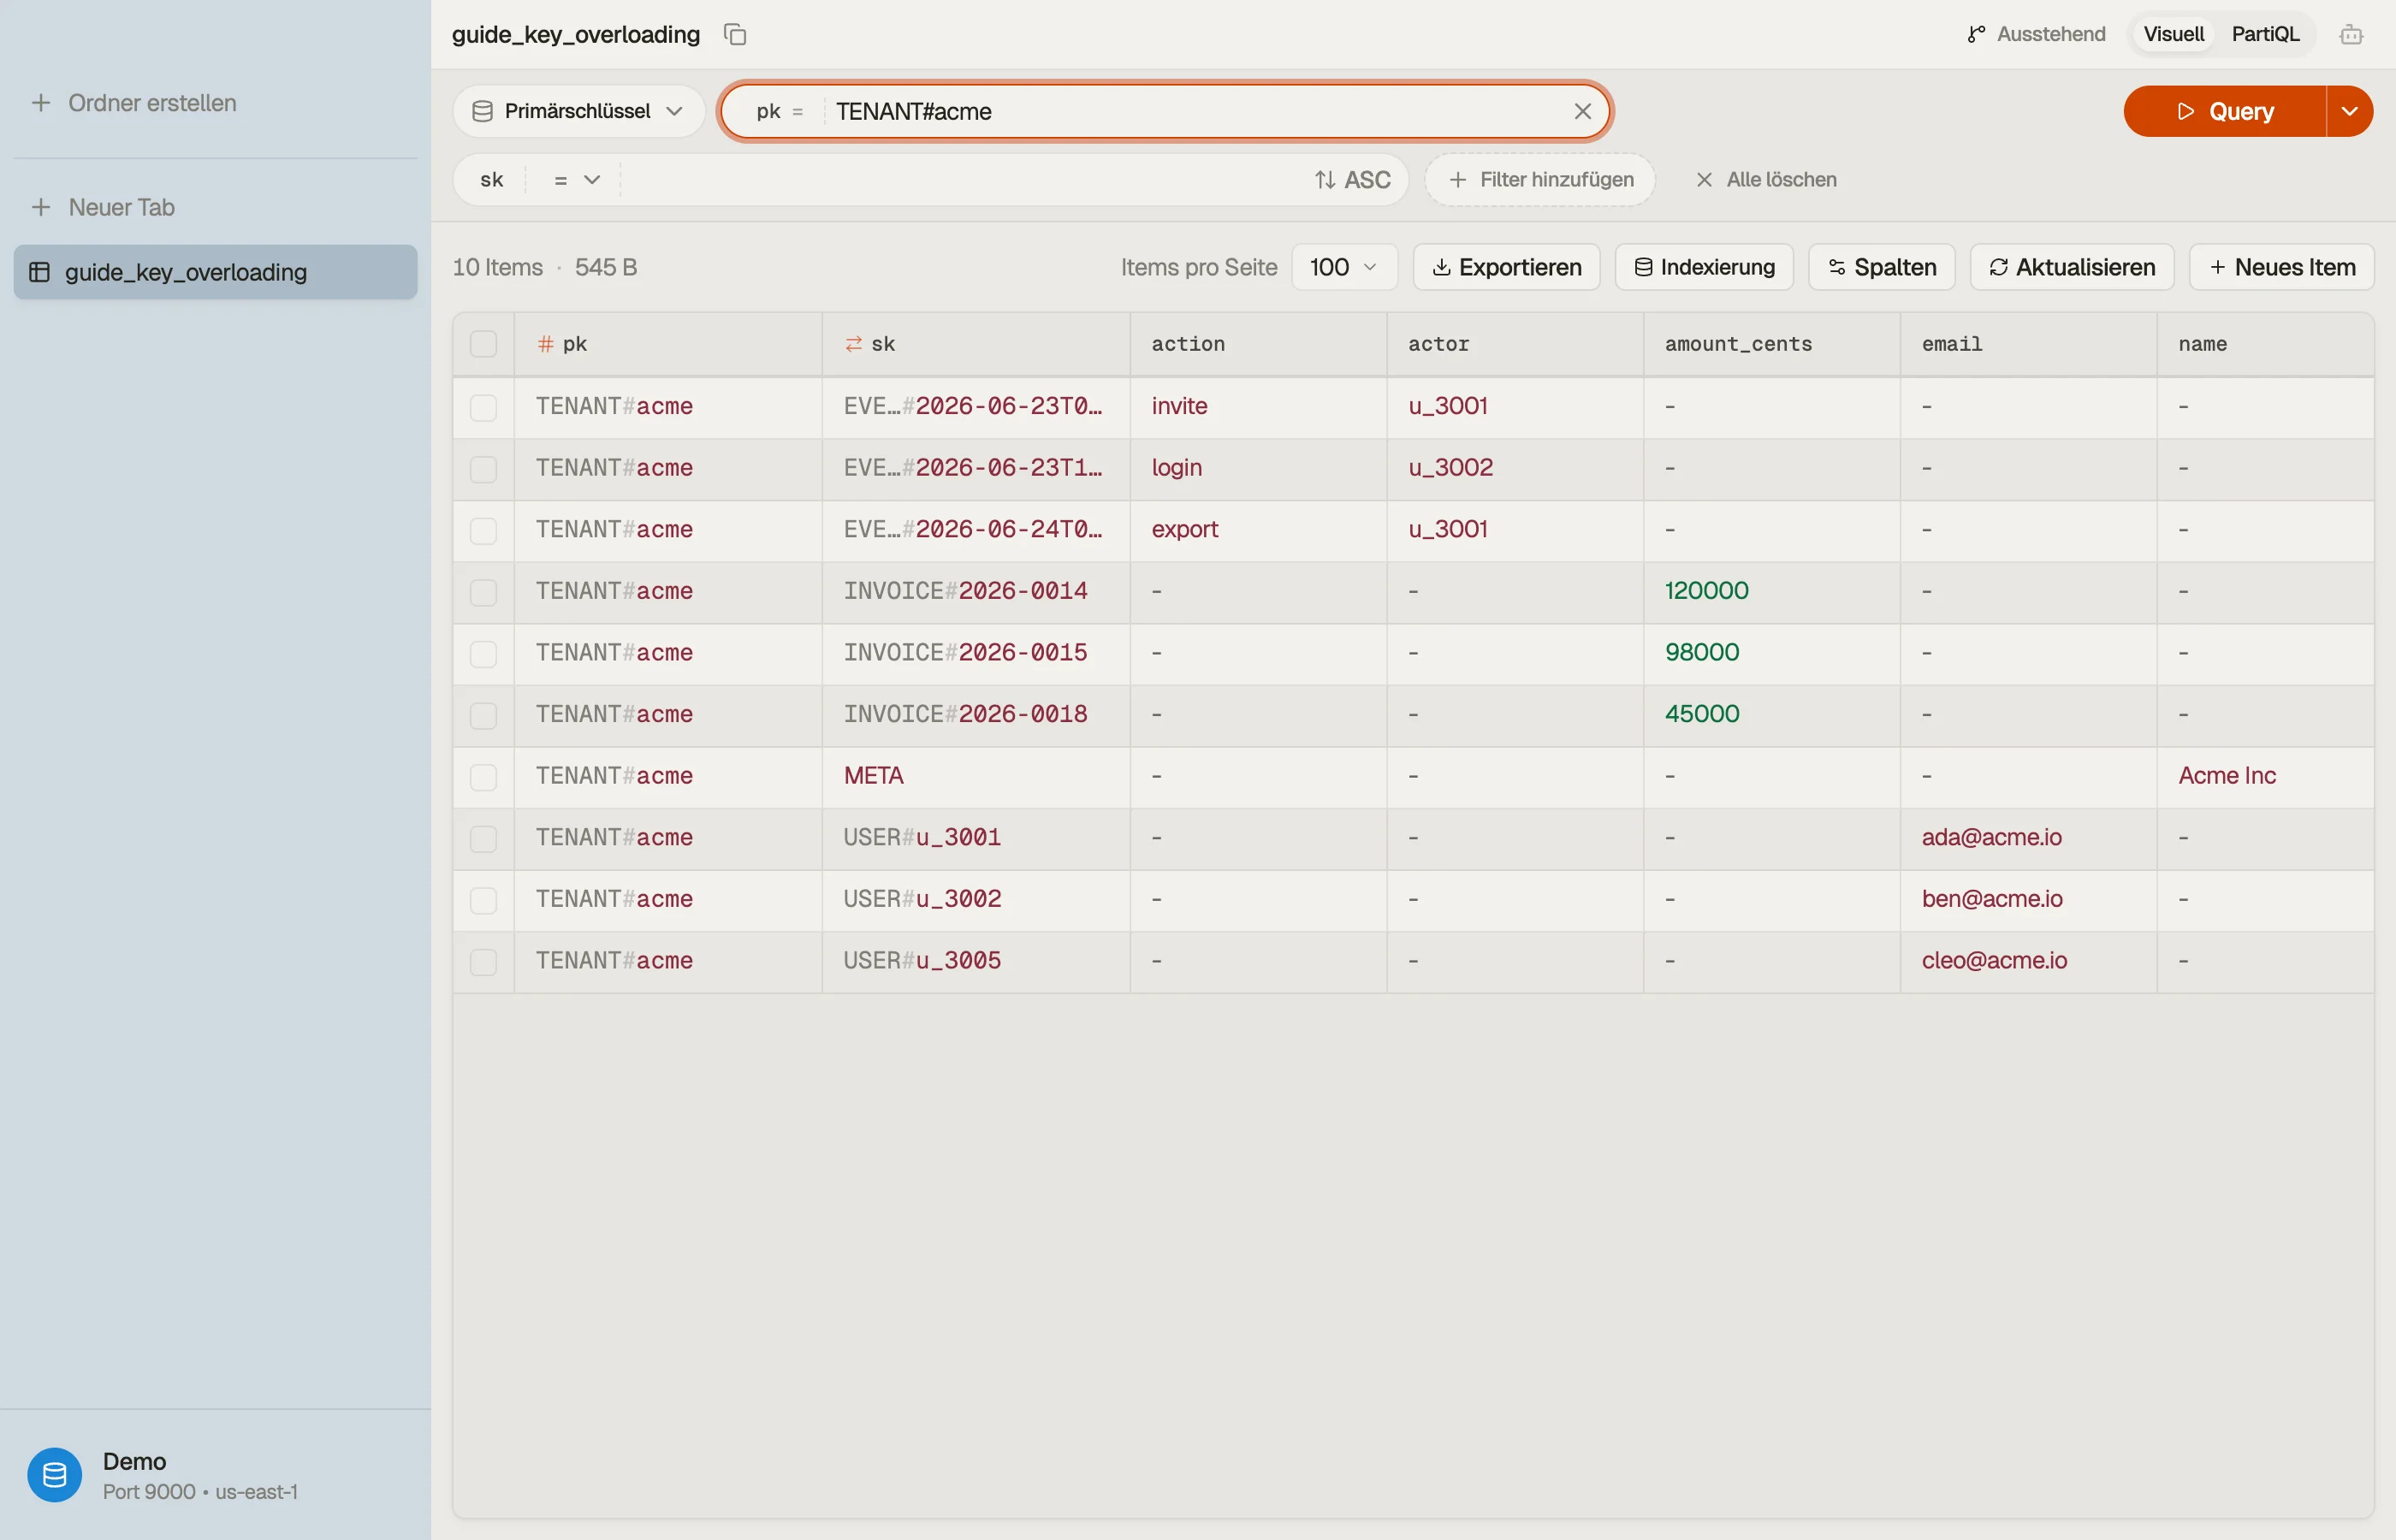Select the META sort key cell
The image size is (2396, 1540).
click(x=976, y=776)
